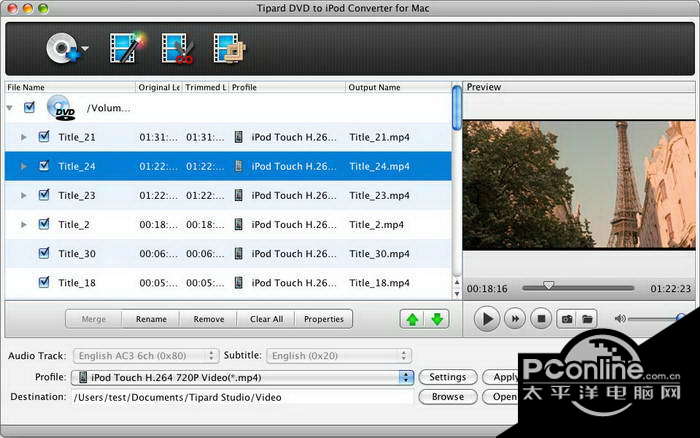Click the Trimmed Length column header

point(205,87)
